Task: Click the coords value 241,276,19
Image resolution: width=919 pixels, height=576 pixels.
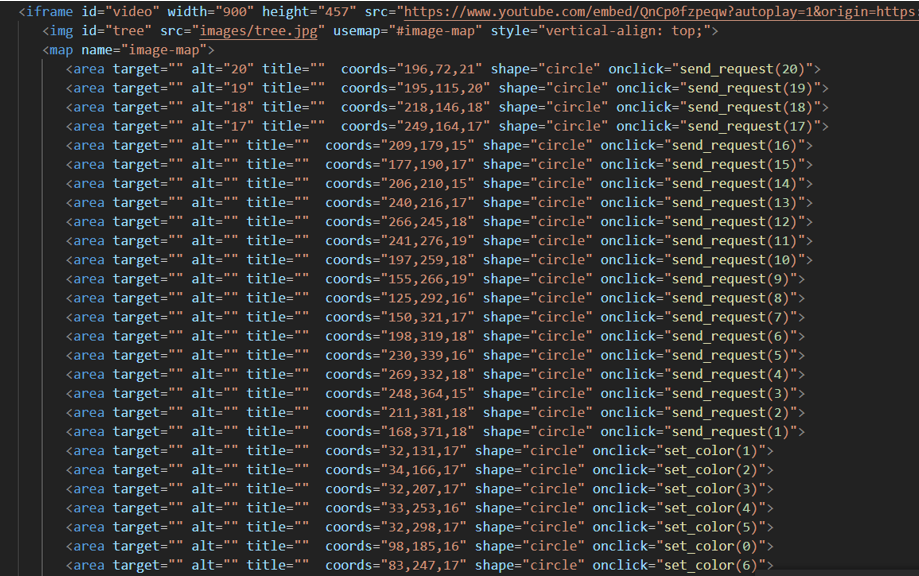Action: point(427,241)
